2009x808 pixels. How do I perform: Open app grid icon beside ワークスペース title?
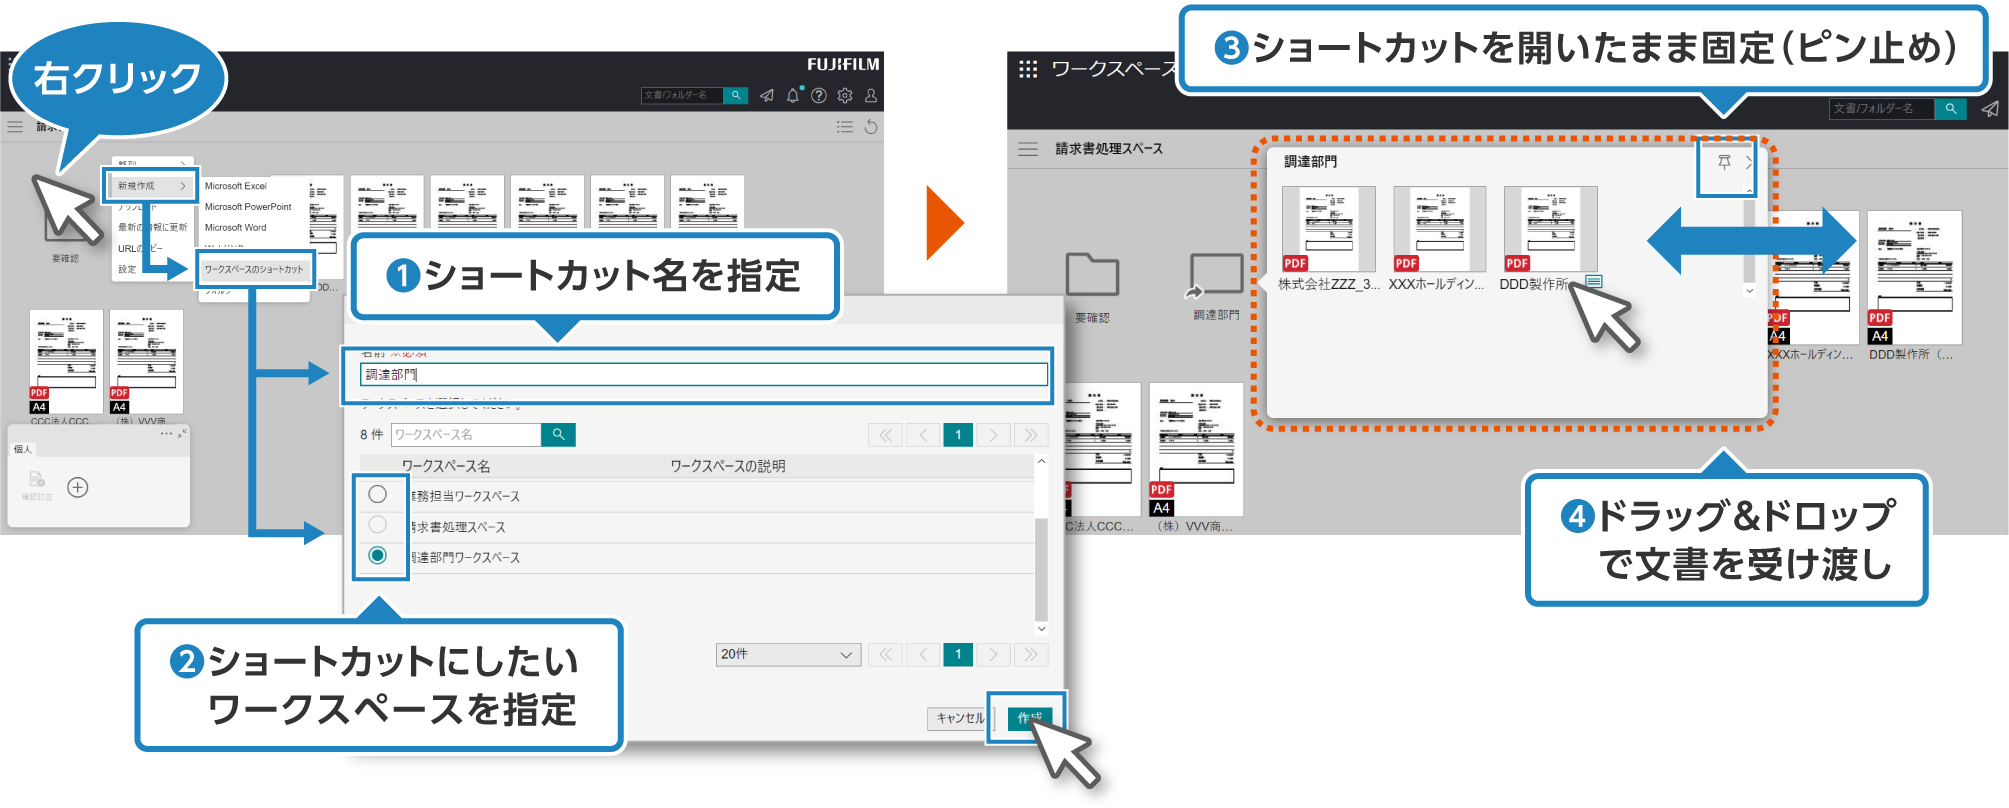pos(1028,69)
